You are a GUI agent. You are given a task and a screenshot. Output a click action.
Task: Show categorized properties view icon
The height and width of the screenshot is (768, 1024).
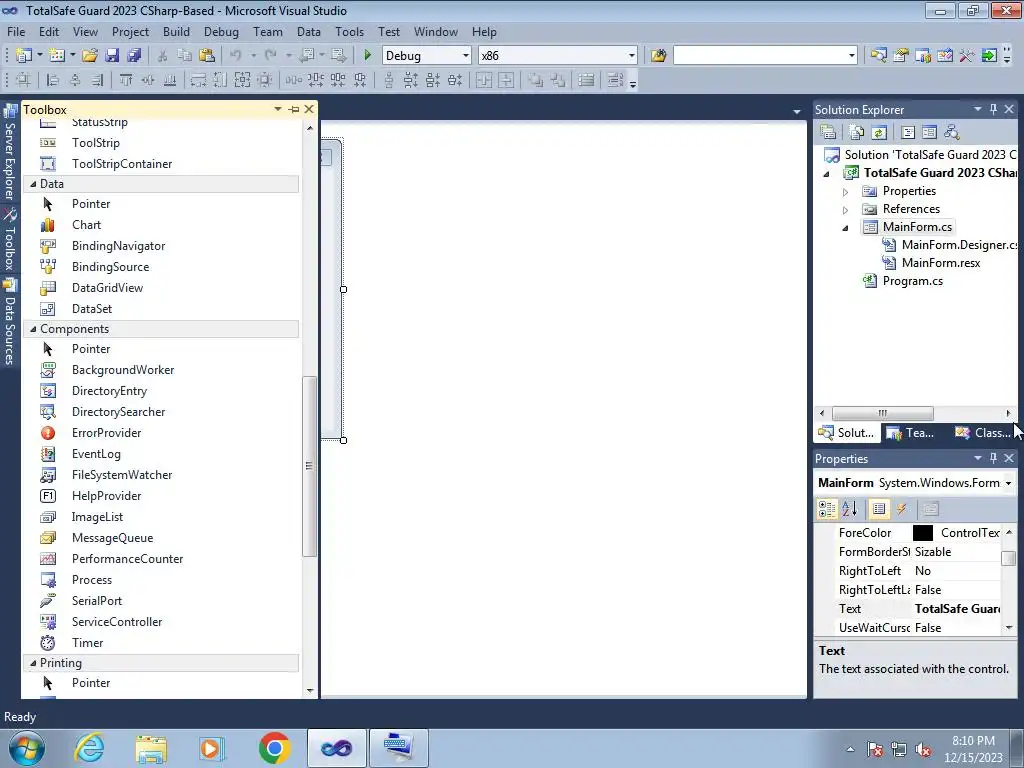pos(827,509)
